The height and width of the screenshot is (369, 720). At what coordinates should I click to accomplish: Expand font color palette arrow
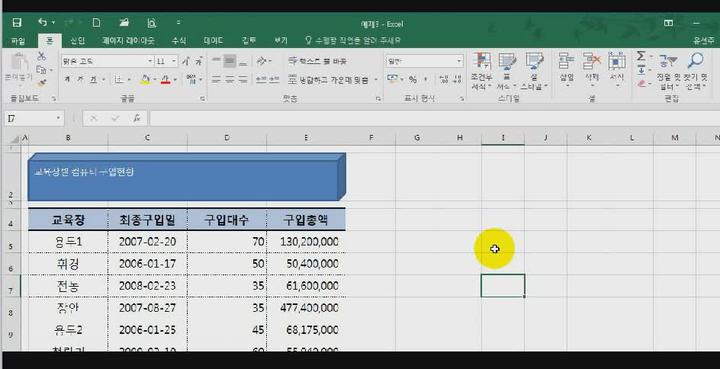[175, 80]
